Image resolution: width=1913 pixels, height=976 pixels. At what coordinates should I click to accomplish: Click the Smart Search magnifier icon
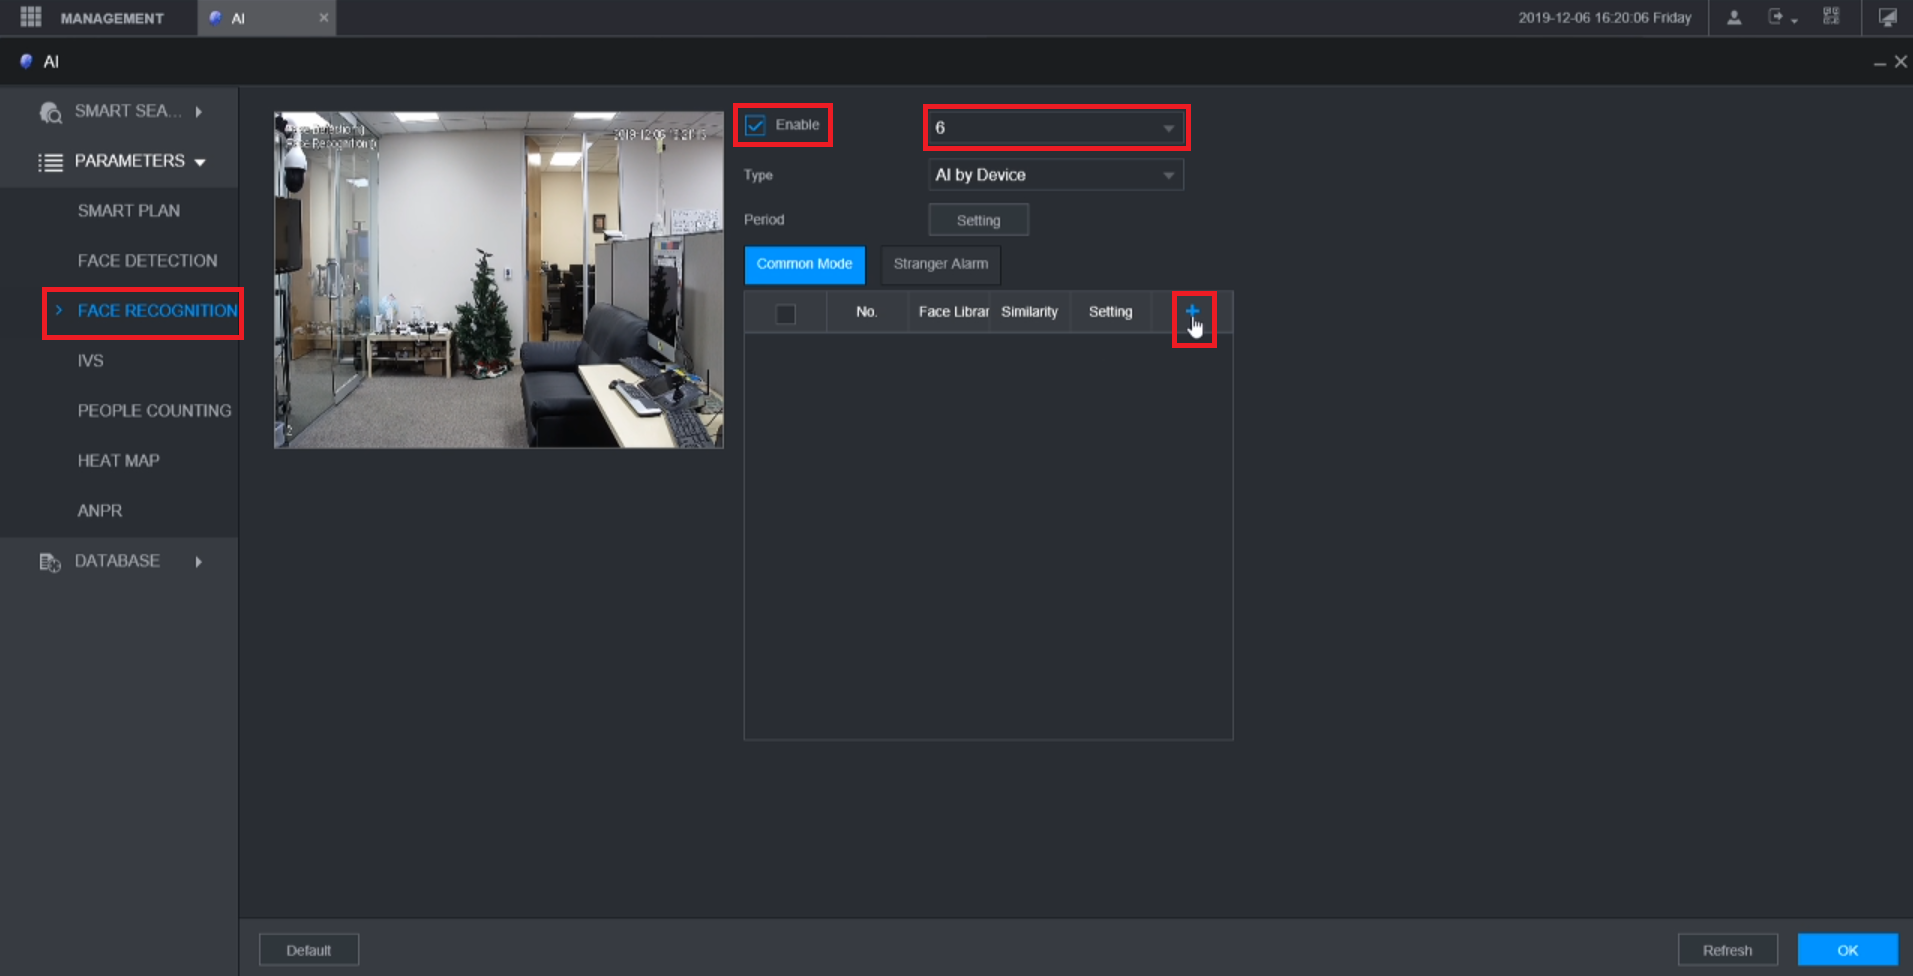pyautogui.click(x=50, y=112)
